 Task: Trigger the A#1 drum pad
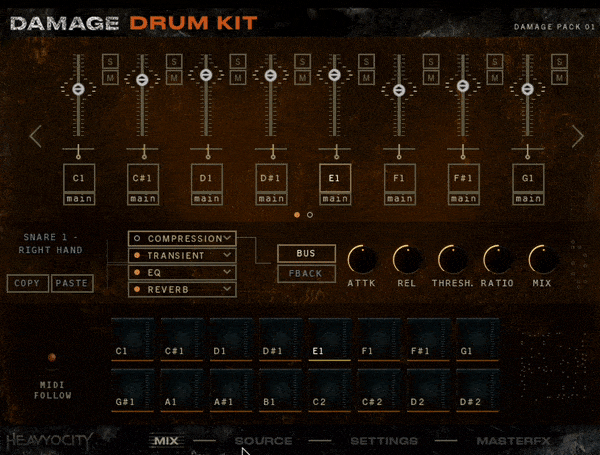231,390
